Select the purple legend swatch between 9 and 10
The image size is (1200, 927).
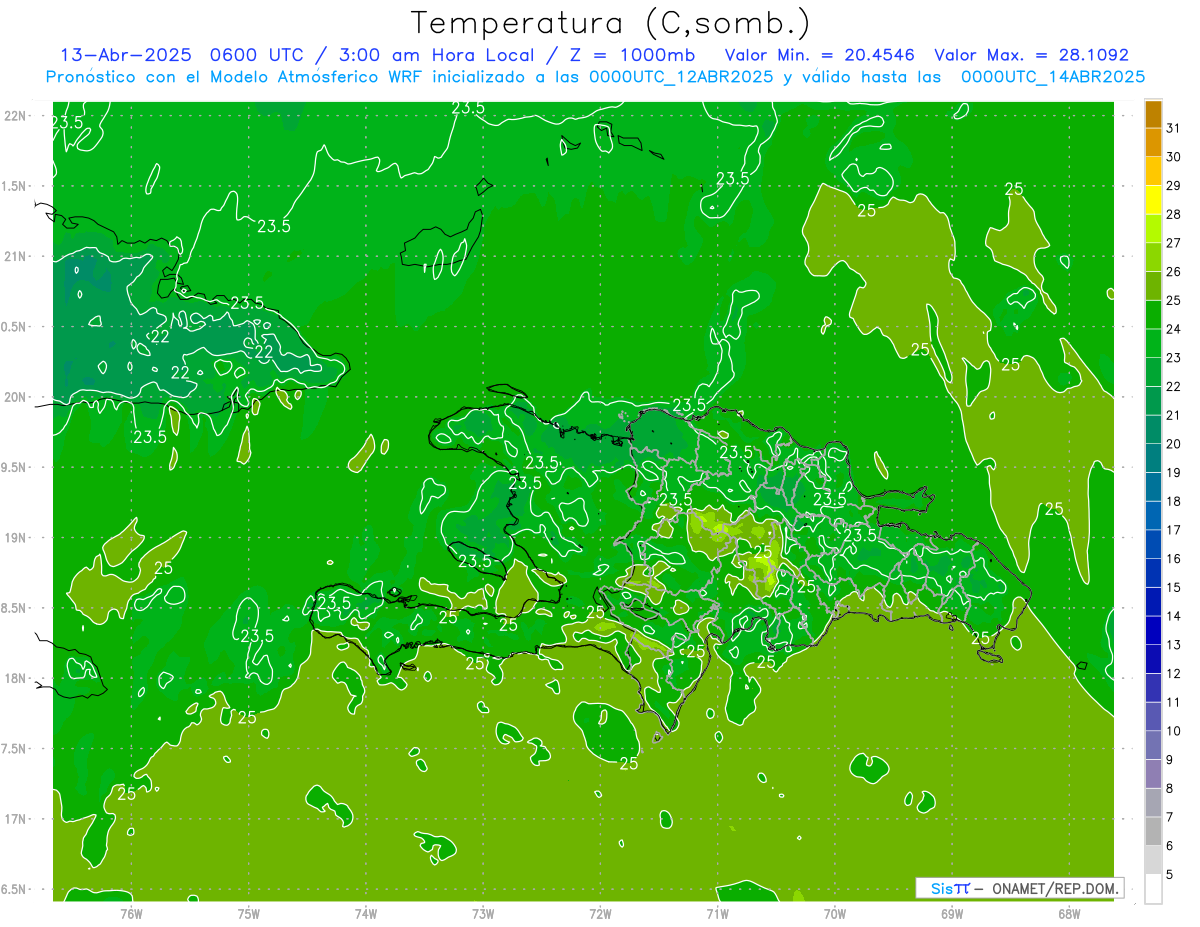1153,745
